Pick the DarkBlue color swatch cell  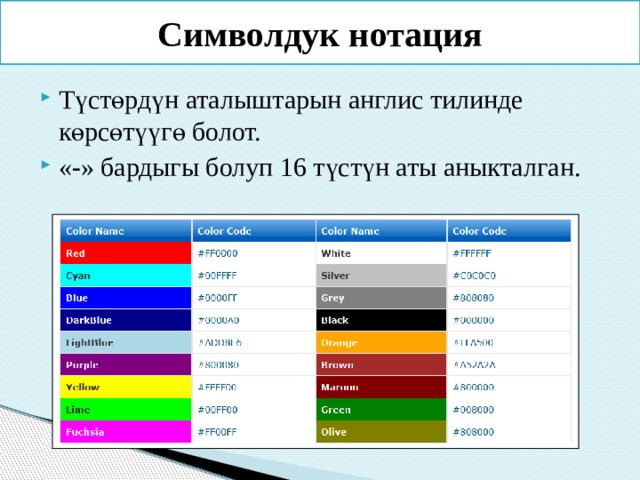click(x=126, y=320)
